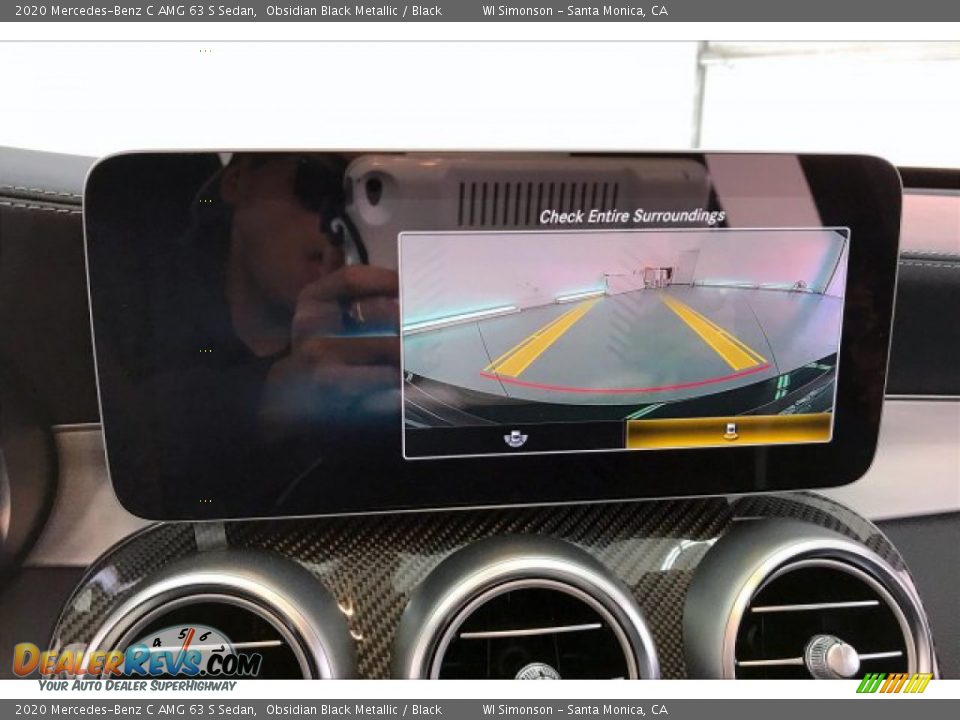960x720 pixels.
Task: Tap the 'Check Entire Surroundings' message
Action: coord(631,216)
